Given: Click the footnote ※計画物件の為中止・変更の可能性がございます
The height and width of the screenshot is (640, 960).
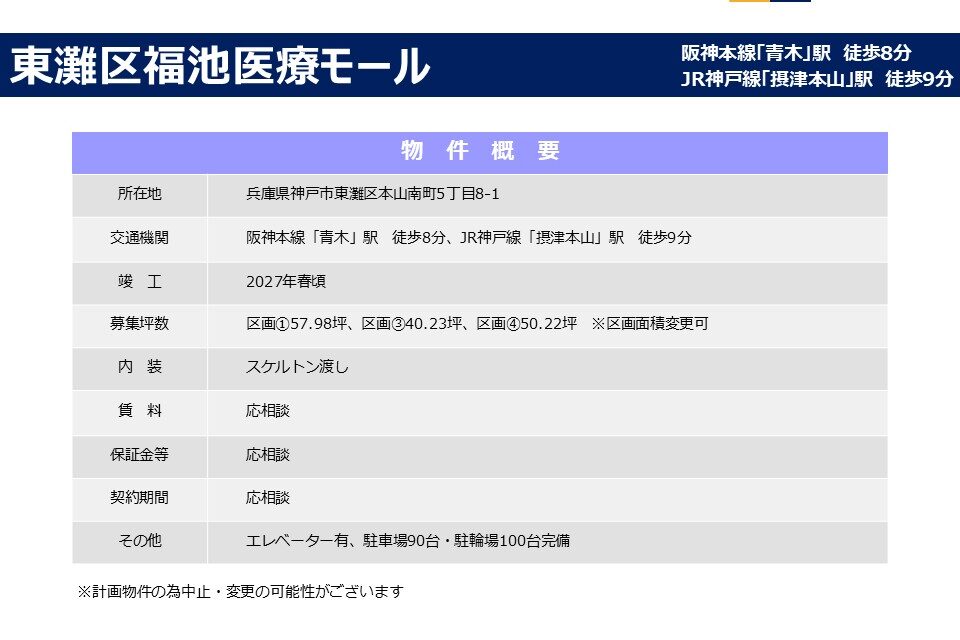Looking at the screenshot, I should click(x=240, y=592).
